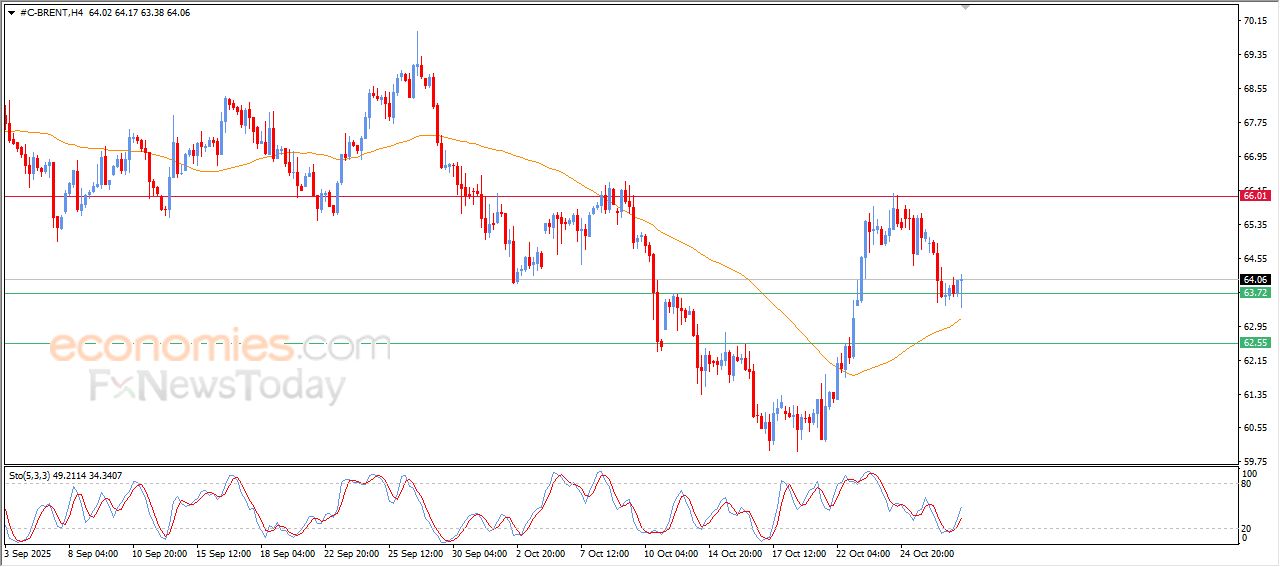Select the green 63.72 price label
The height and width of the screenshot is (567, 1280).
(x=1254, y=293)
